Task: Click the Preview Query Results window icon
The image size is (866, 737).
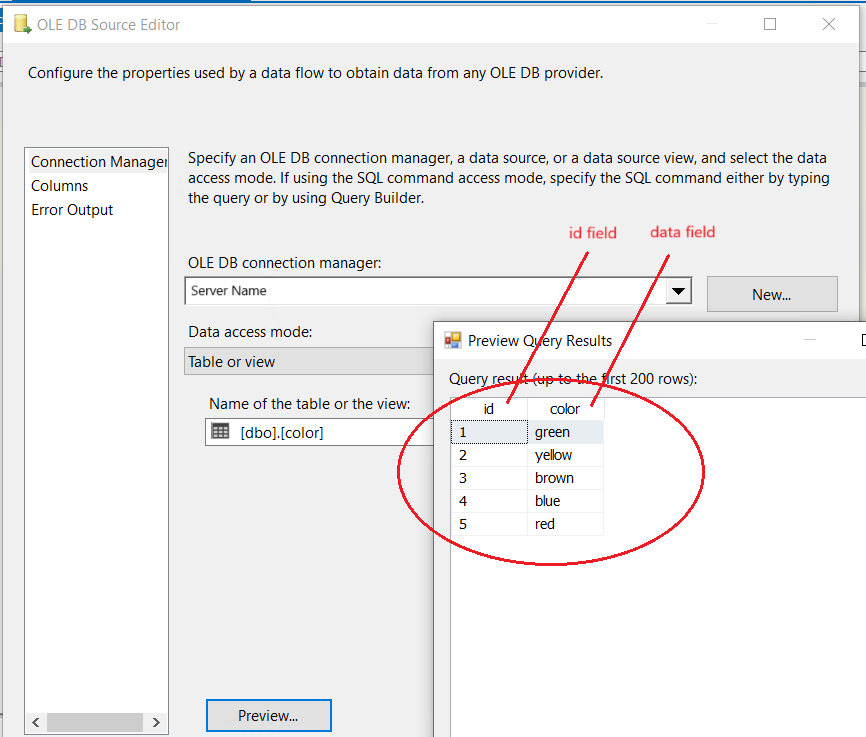Action: (x=454, y=341)
